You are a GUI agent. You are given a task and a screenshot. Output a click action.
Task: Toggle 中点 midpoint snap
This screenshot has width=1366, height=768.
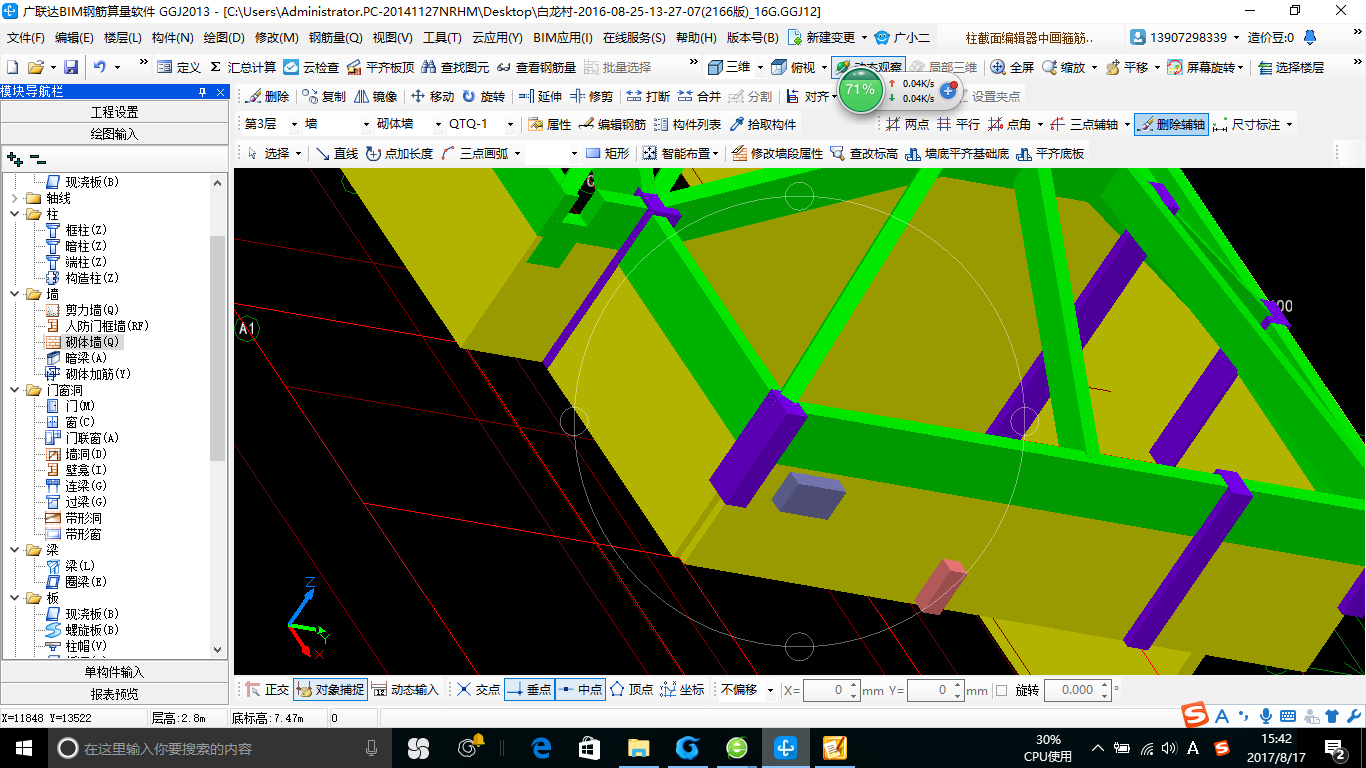tap(580, 690)
